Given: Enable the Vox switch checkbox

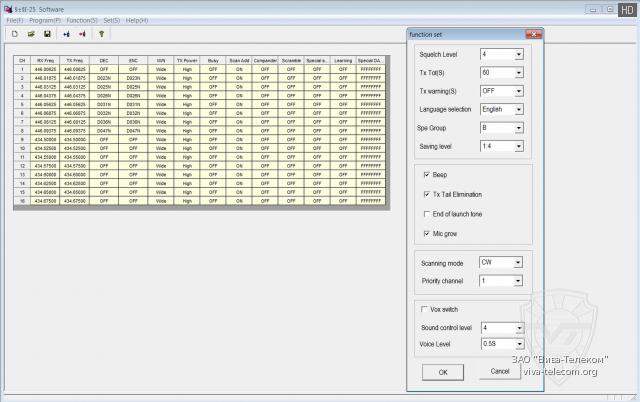Looking at the screenshot, I should [424, 309].
